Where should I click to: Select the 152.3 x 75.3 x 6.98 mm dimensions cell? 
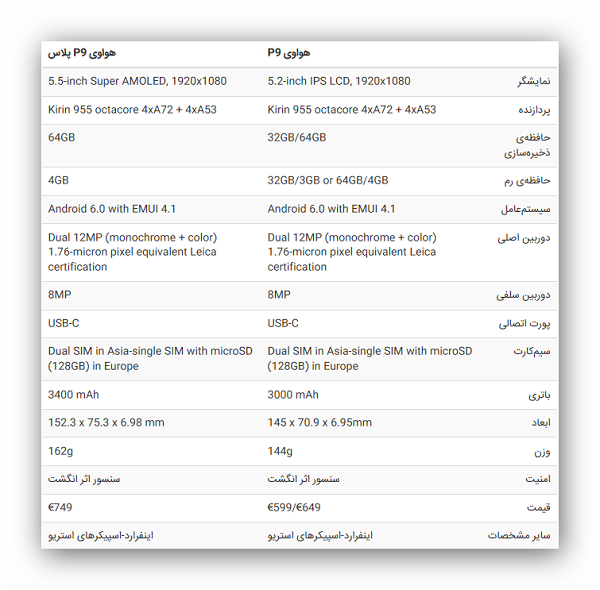(x=106, y=422)
